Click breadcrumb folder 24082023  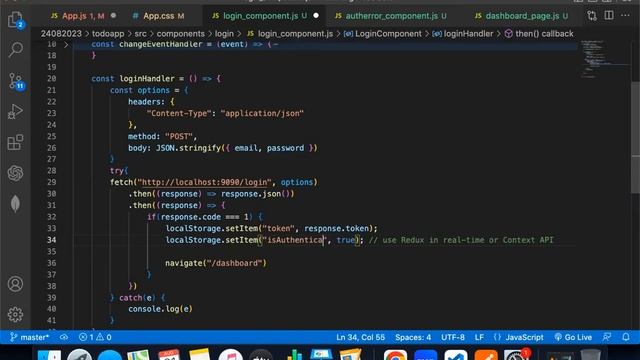(x=61, y=34)
